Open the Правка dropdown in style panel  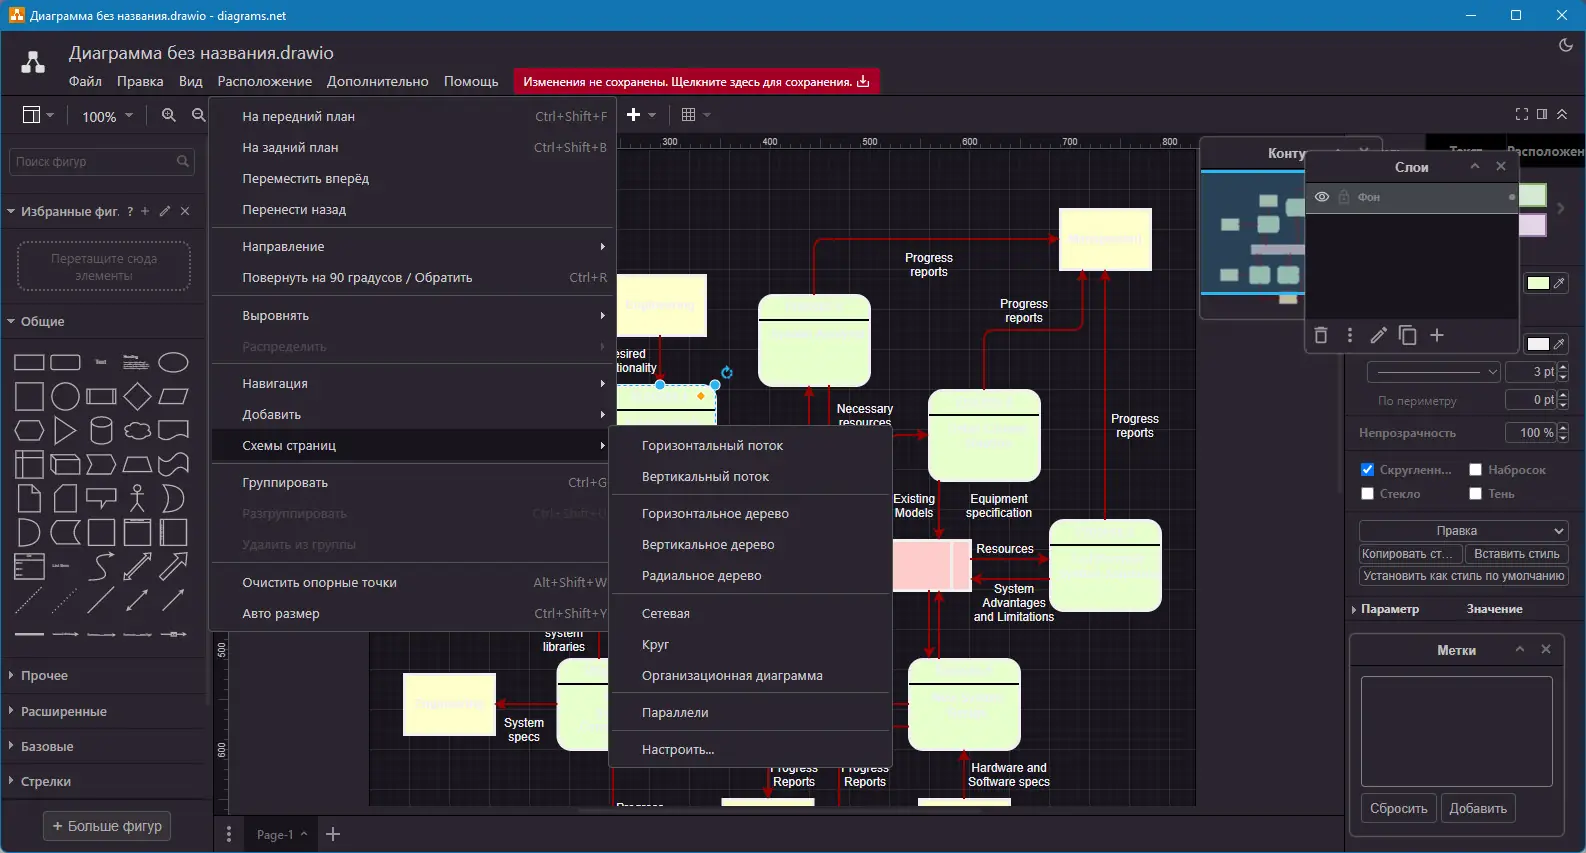1463,531
